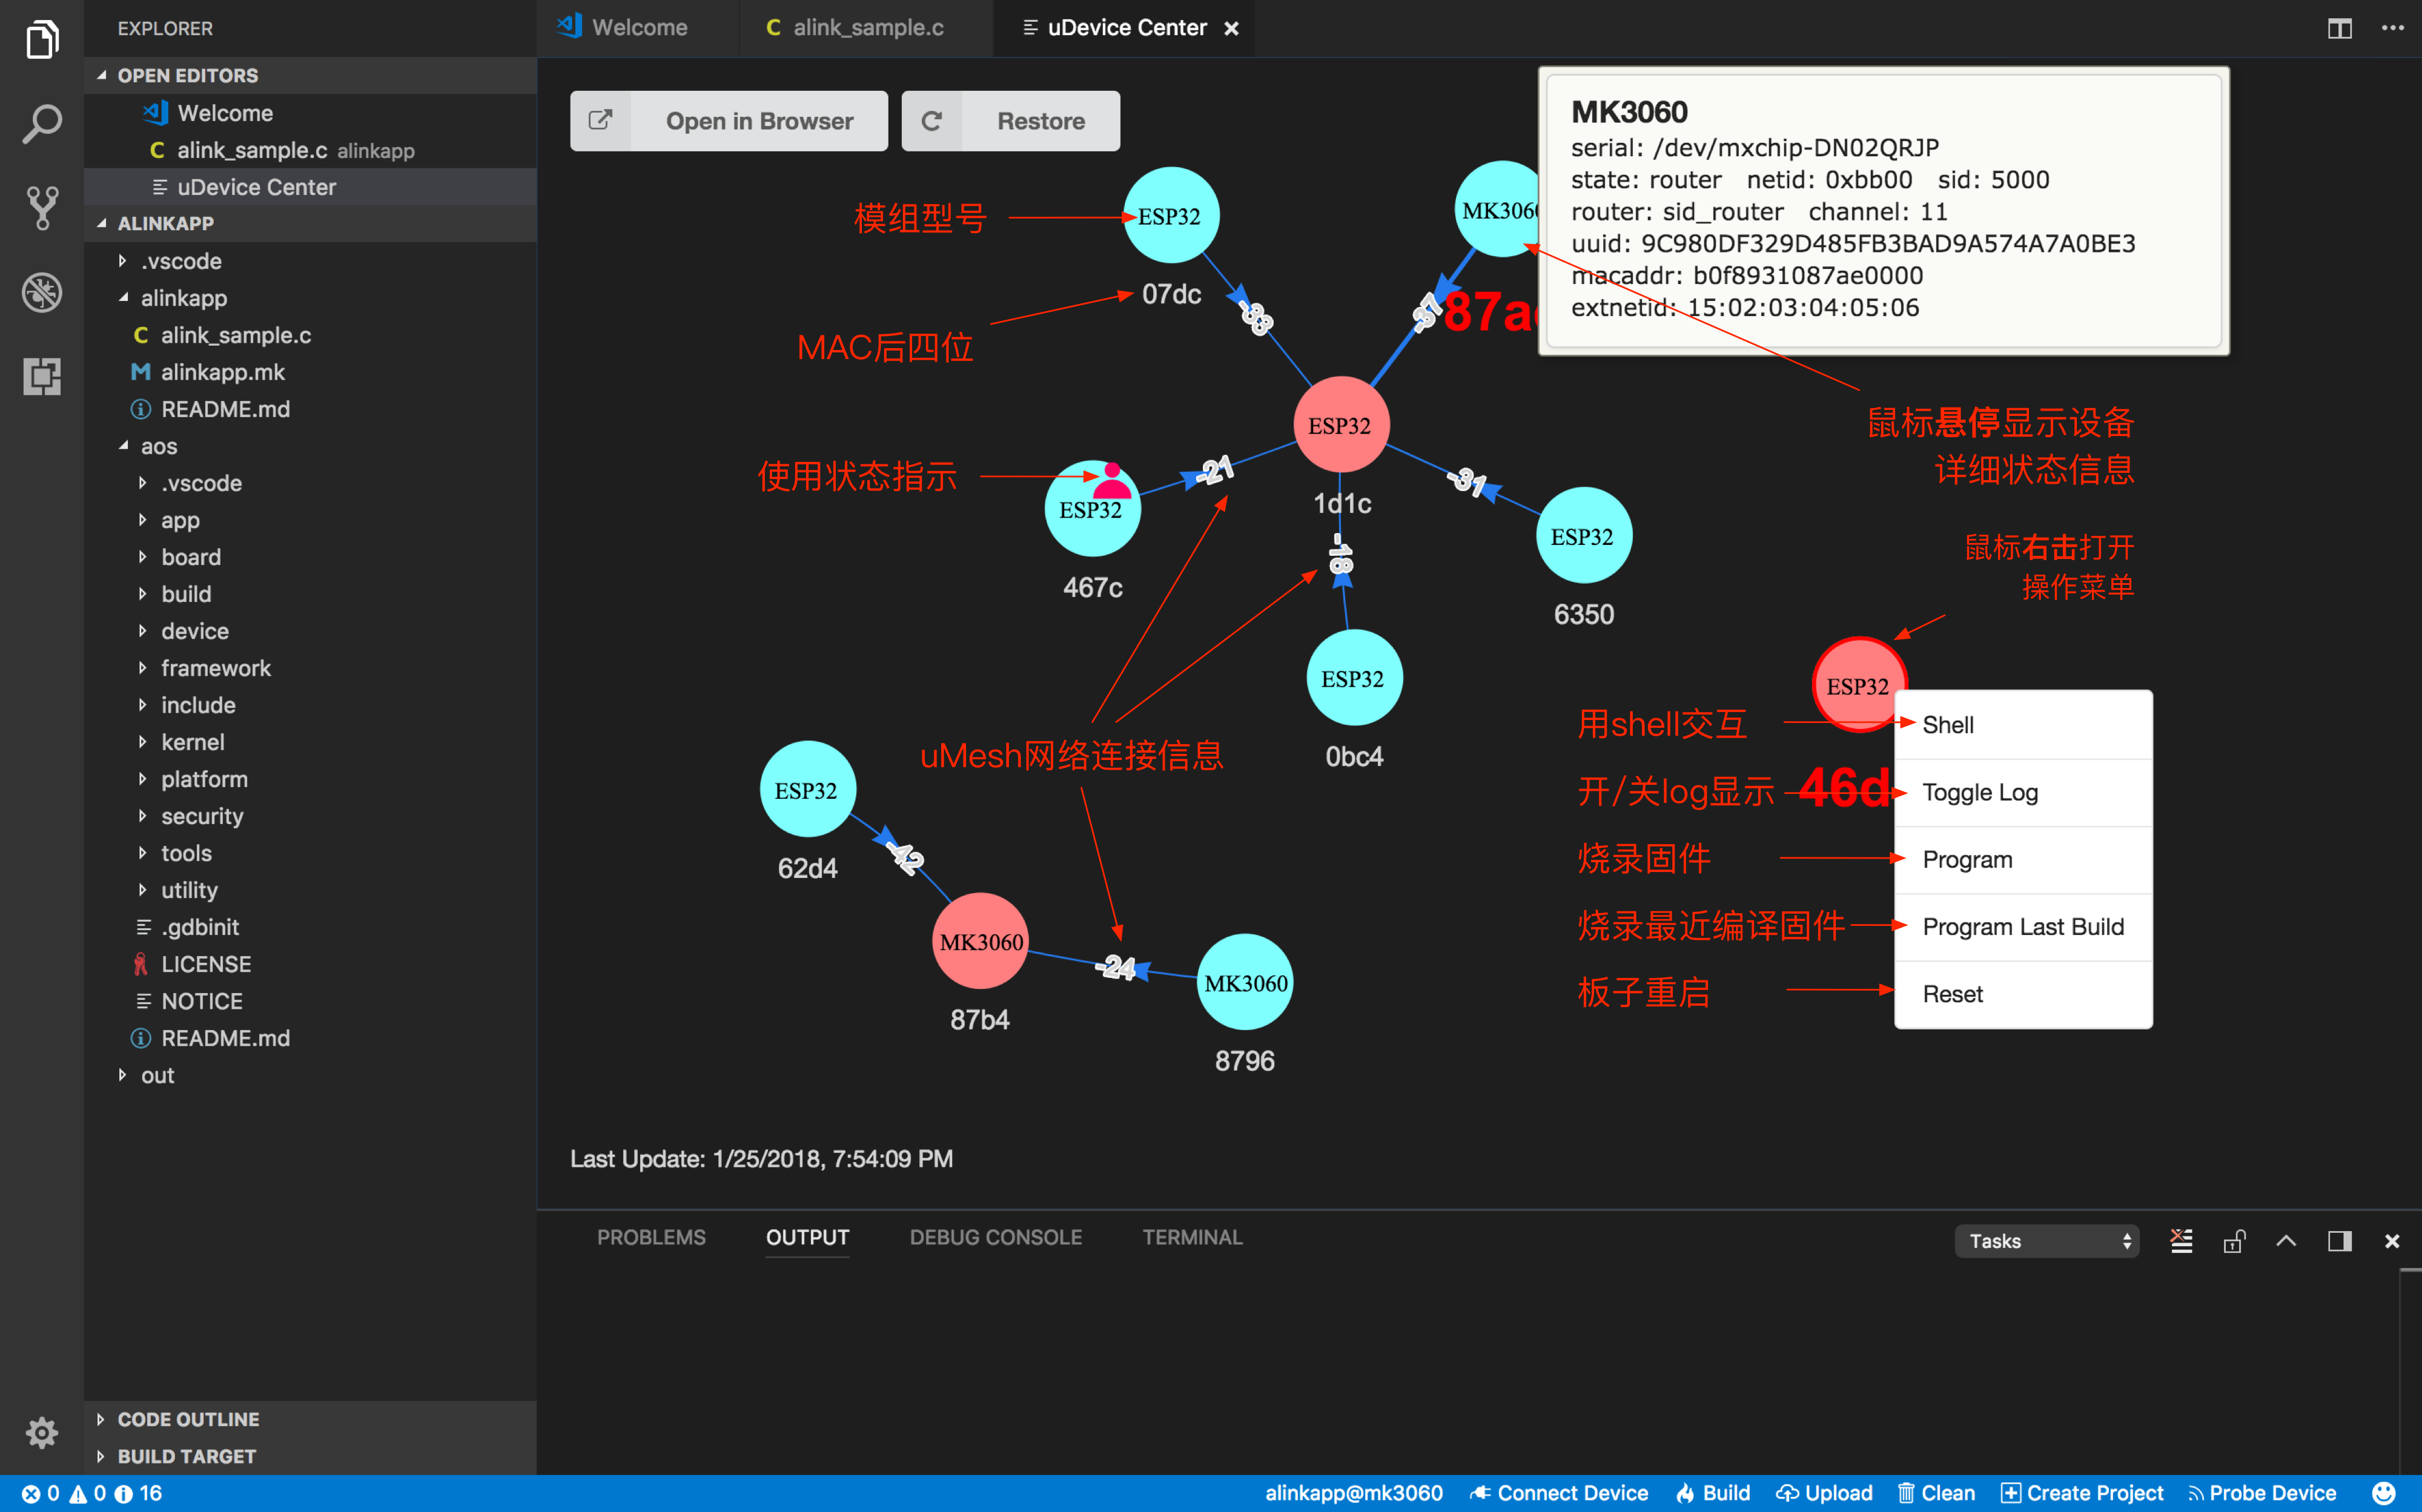Viewport: 2422px width, 1512px height.
Task: Toggle output scroll lock icon
Action: [2234, 1241]
